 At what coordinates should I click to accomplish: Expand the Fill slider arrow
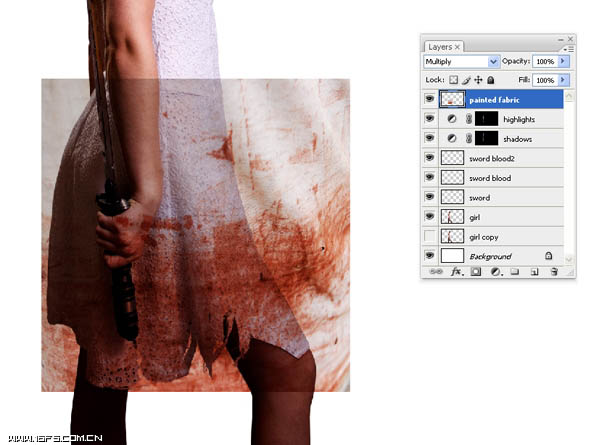(563, 80)
